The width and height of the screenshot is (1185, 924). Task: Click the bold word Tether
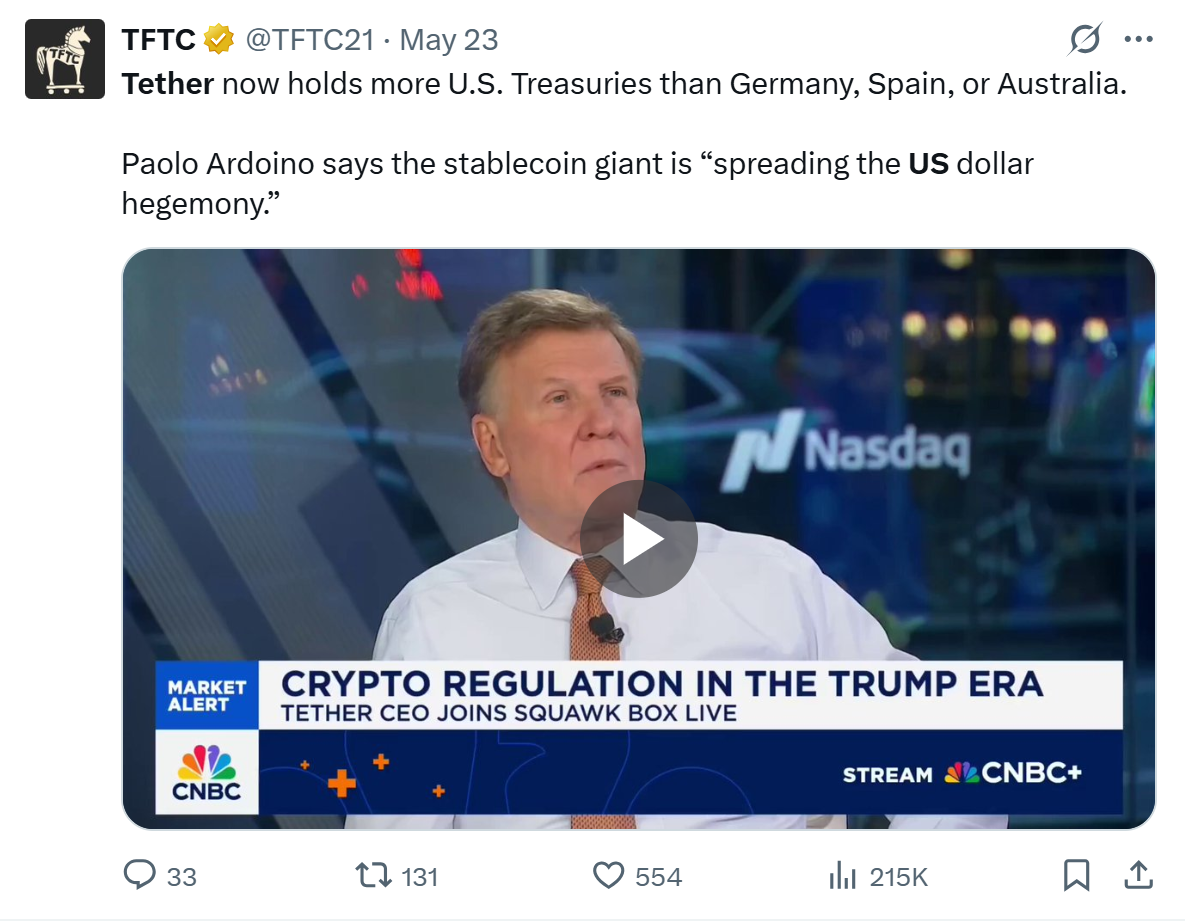167,83
